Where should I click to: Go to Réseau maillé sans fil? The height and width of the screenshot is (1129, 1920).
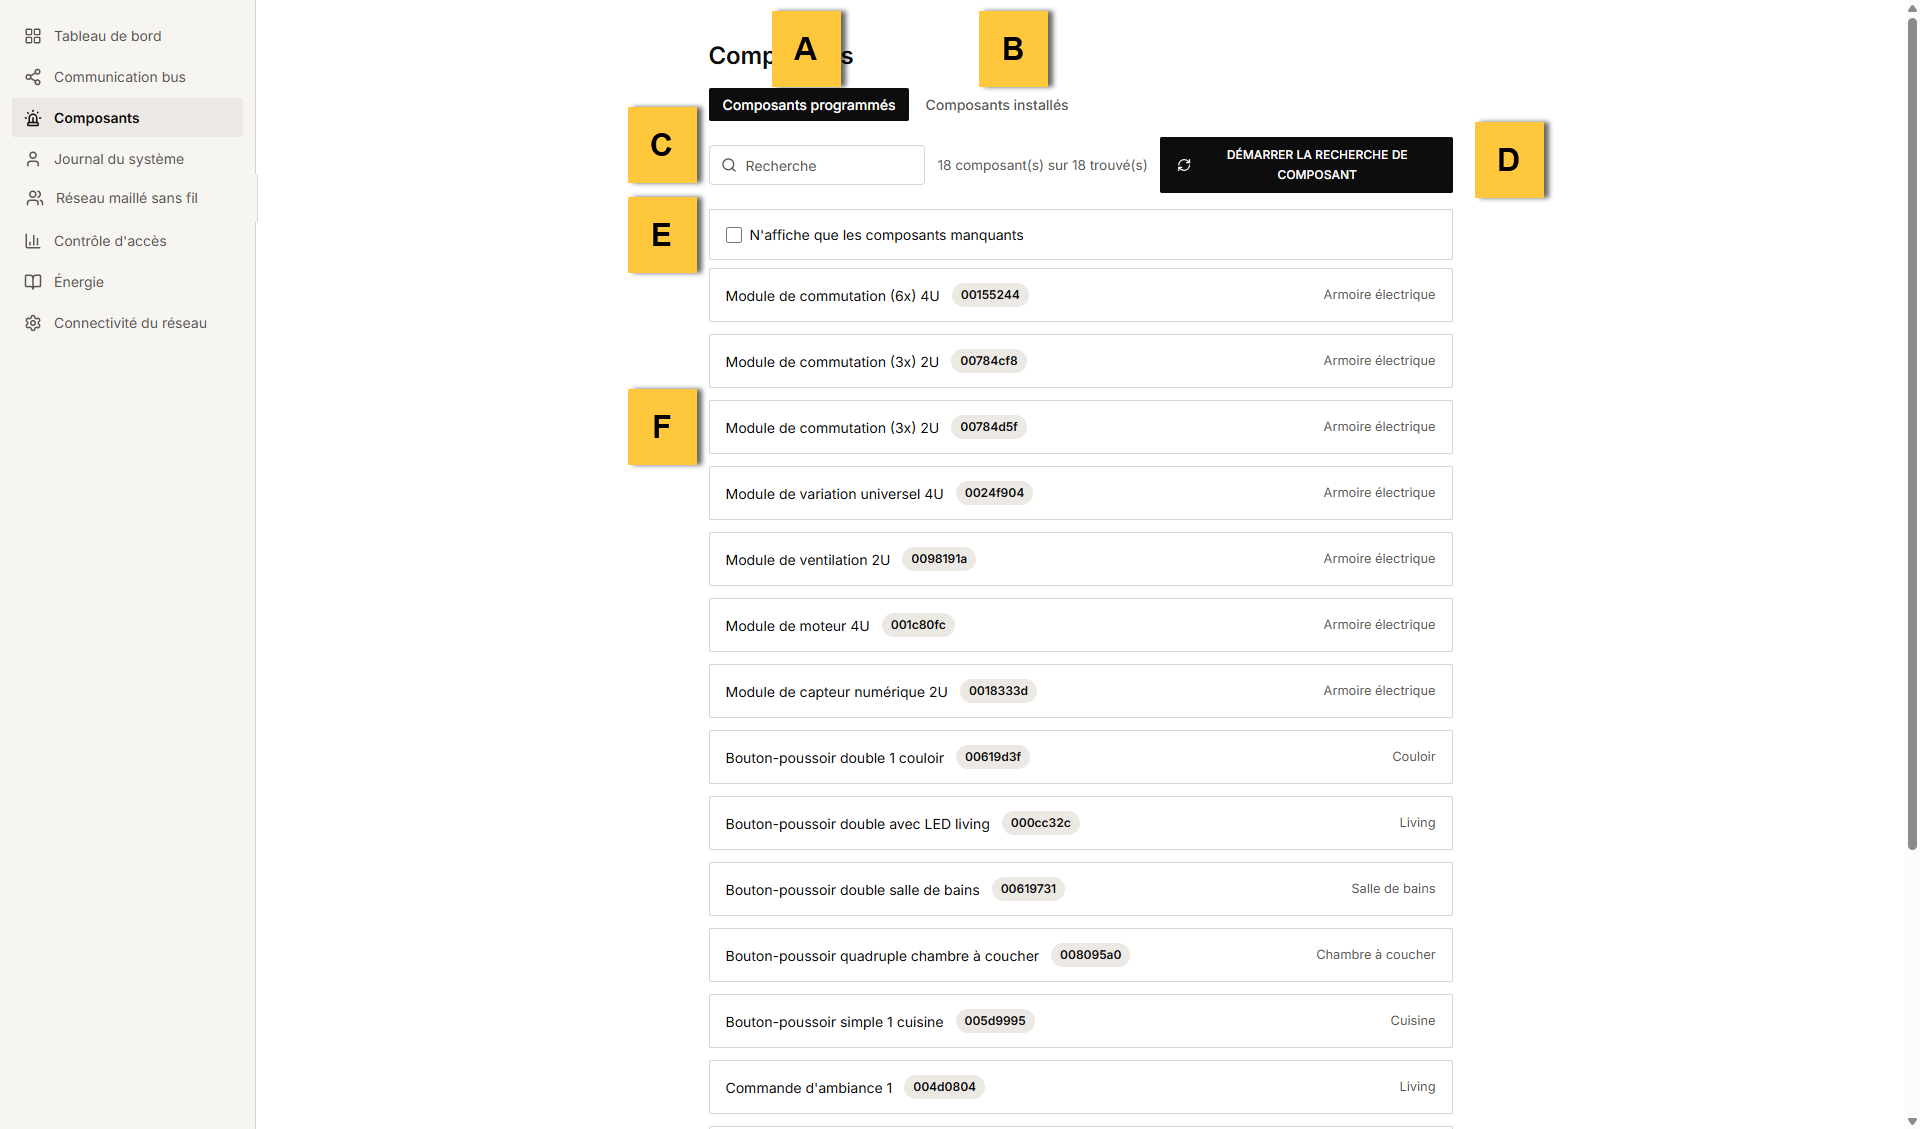[x=128, y=198]
